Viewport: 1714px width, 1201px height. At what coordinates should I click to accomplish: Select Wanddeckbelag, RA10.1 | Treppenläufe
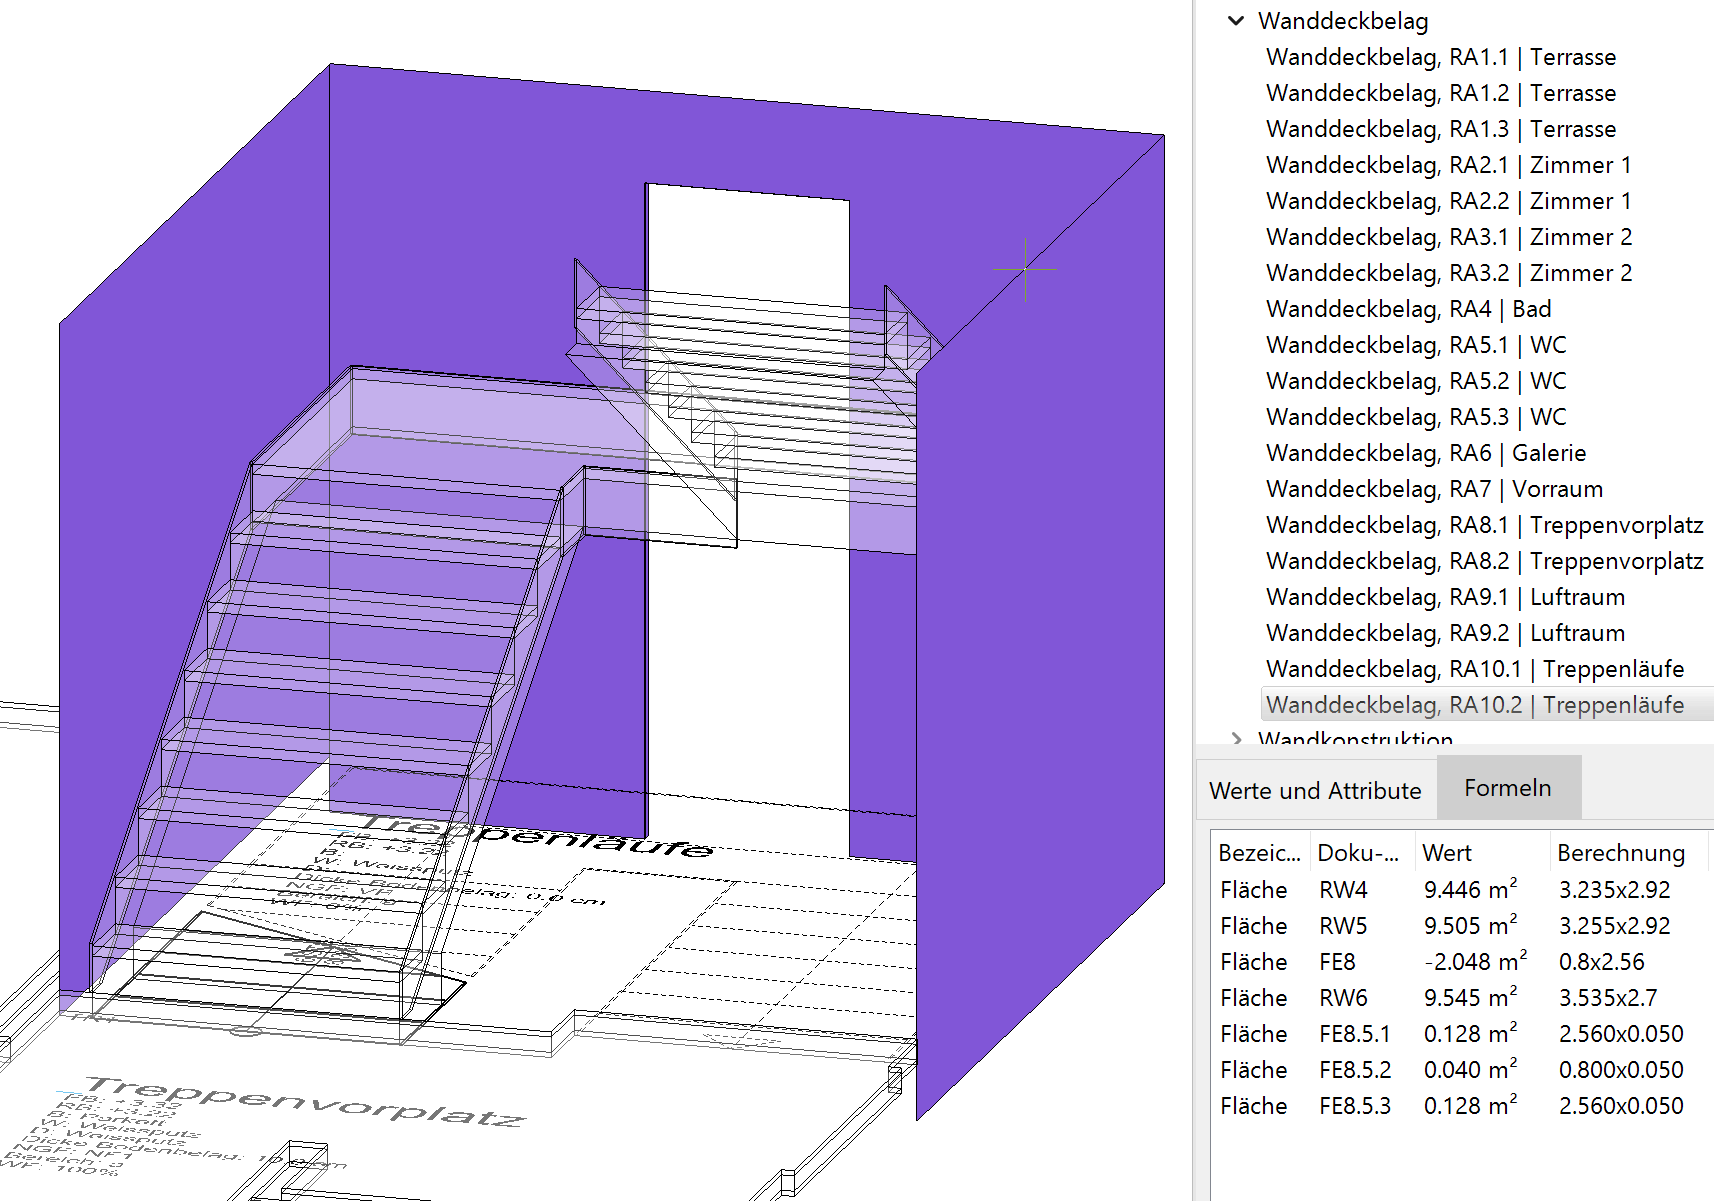[1475, 669]
